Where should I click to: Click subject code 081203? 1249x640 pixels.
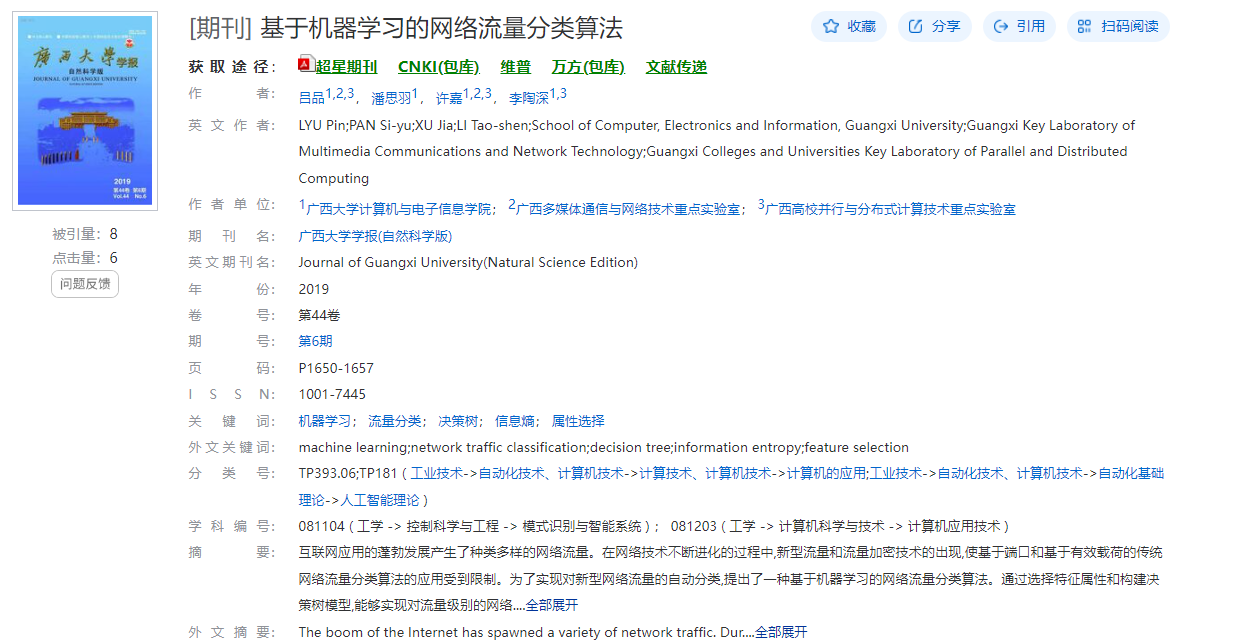(x=693, y=526)
